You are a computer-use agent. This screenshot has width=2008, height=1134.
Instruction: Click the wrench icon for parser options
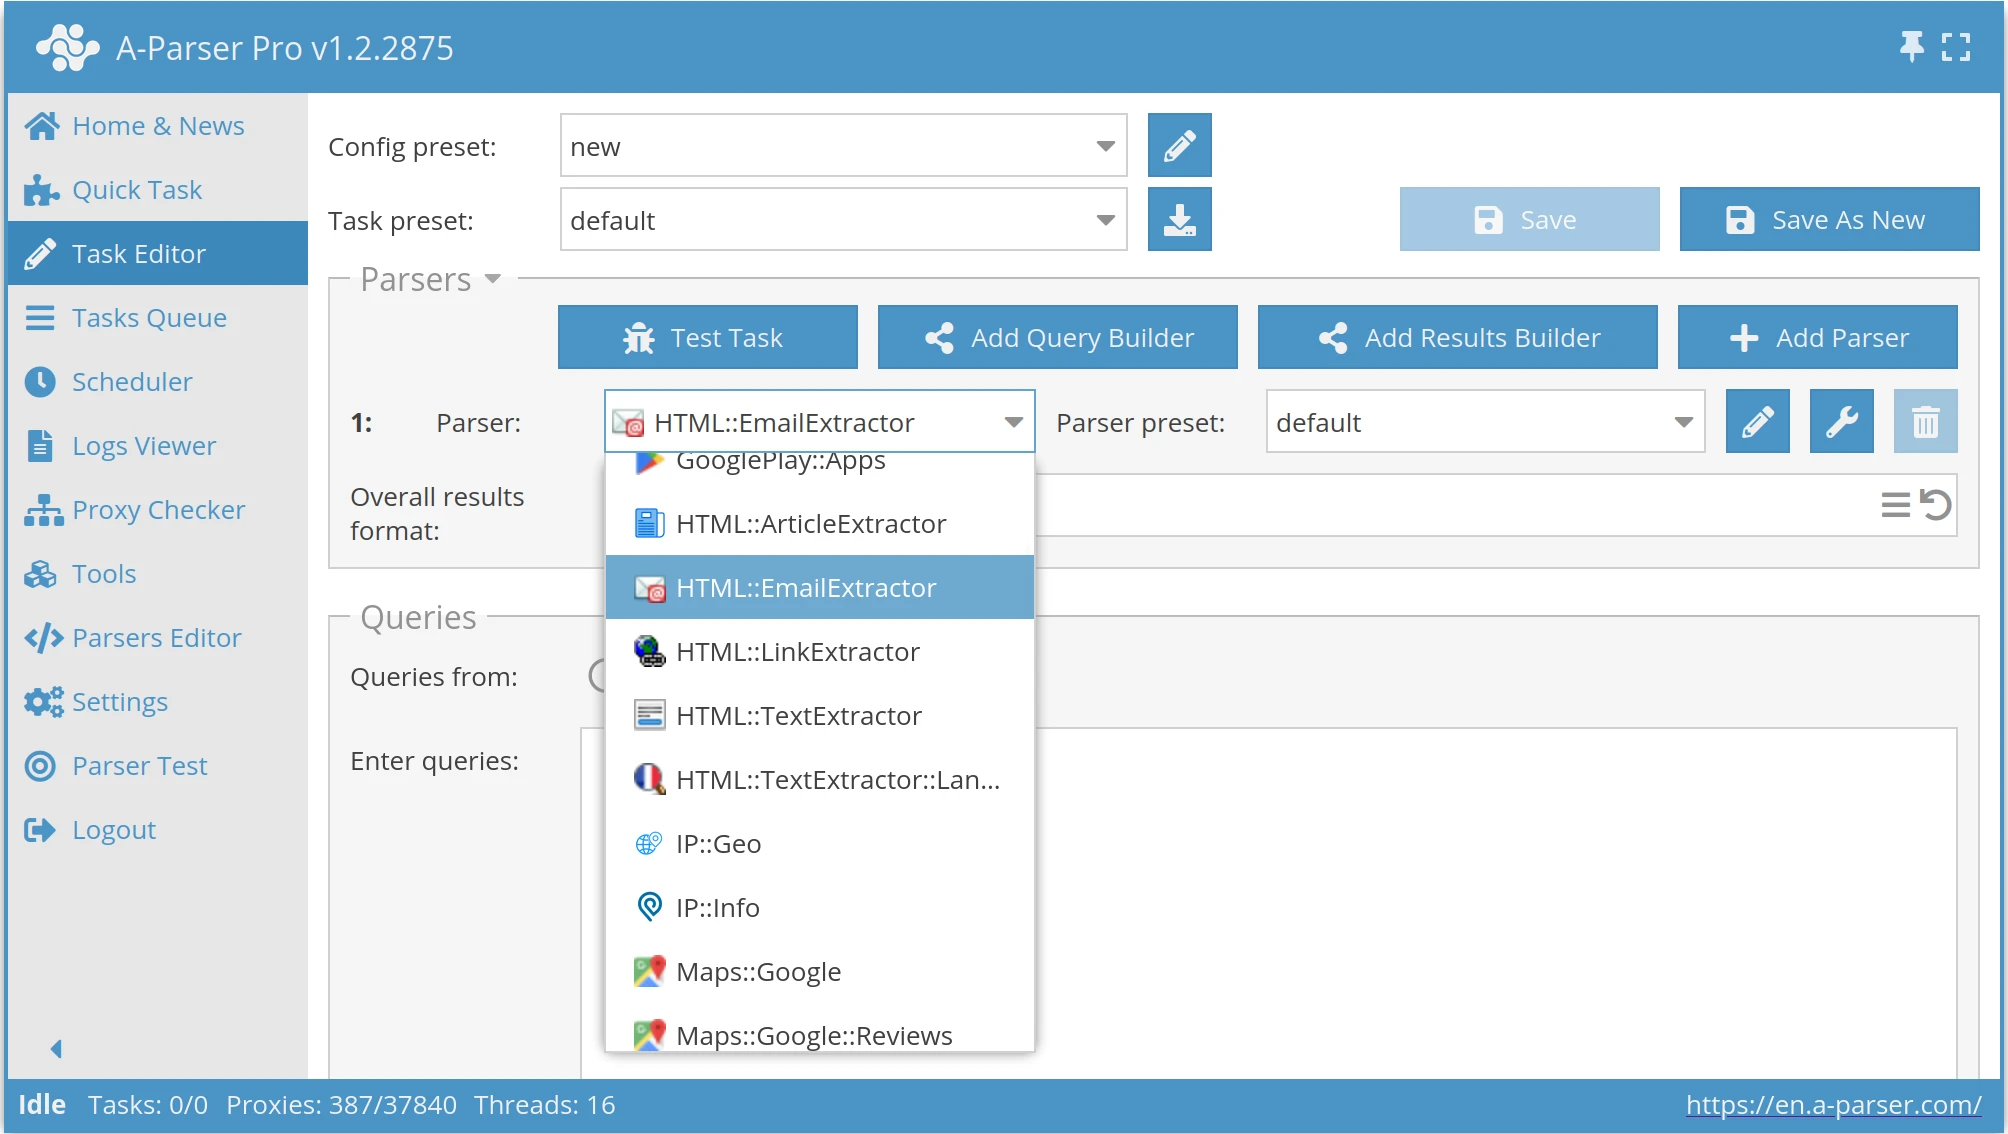[1841, 422]
